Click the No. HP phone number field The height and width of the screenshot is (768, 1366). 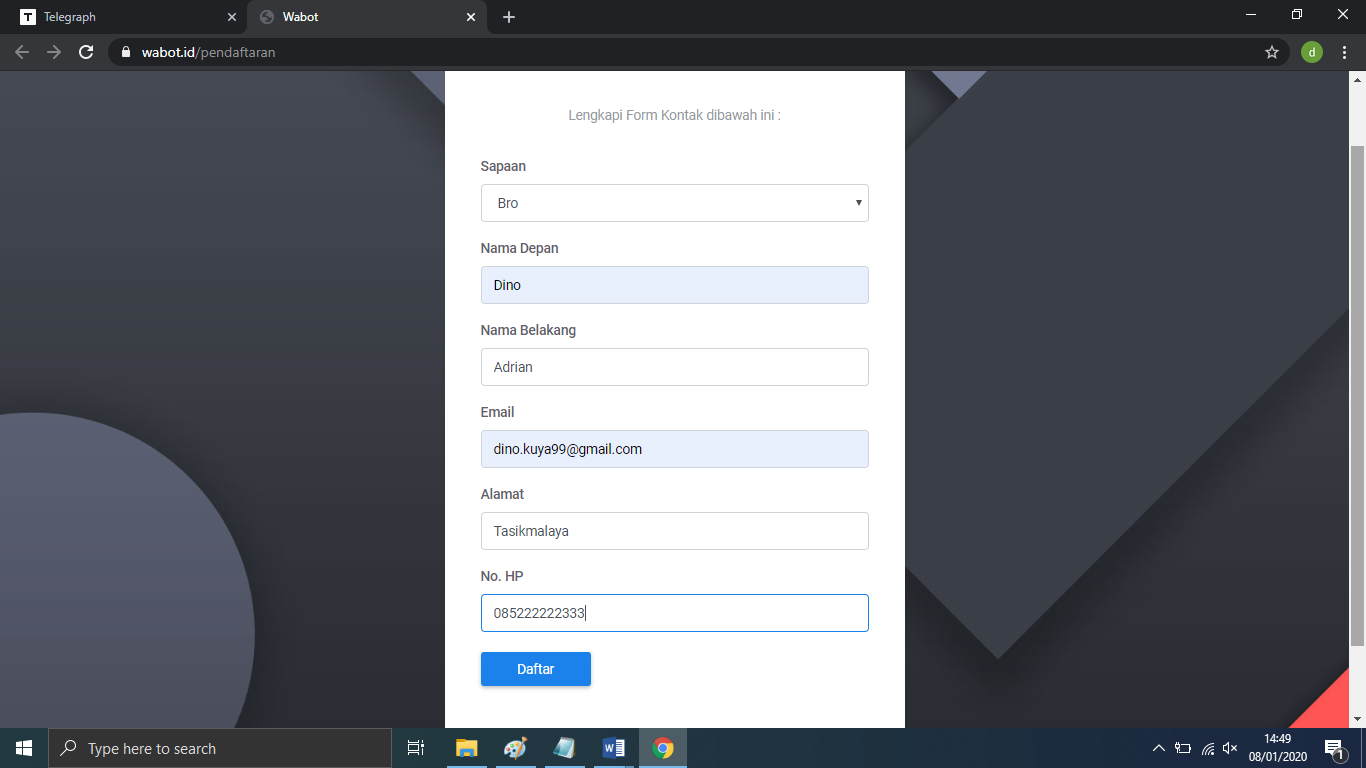(x=675, y=613)
